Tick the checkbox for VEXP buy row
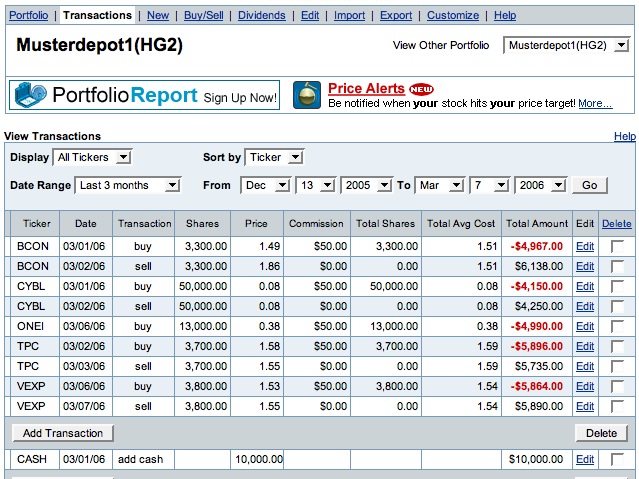639x479 pixels. click(617, 386)
